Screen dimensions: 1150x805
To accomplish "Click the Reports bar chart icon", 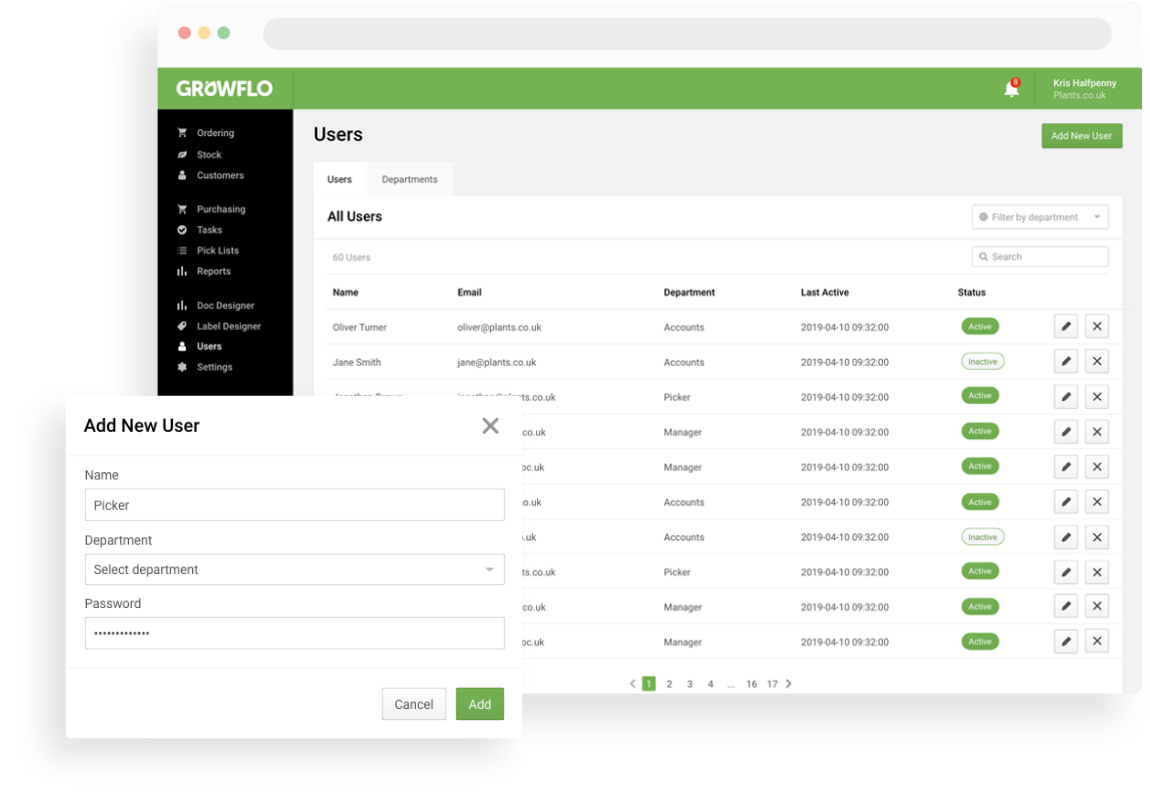I will (182, 271).
